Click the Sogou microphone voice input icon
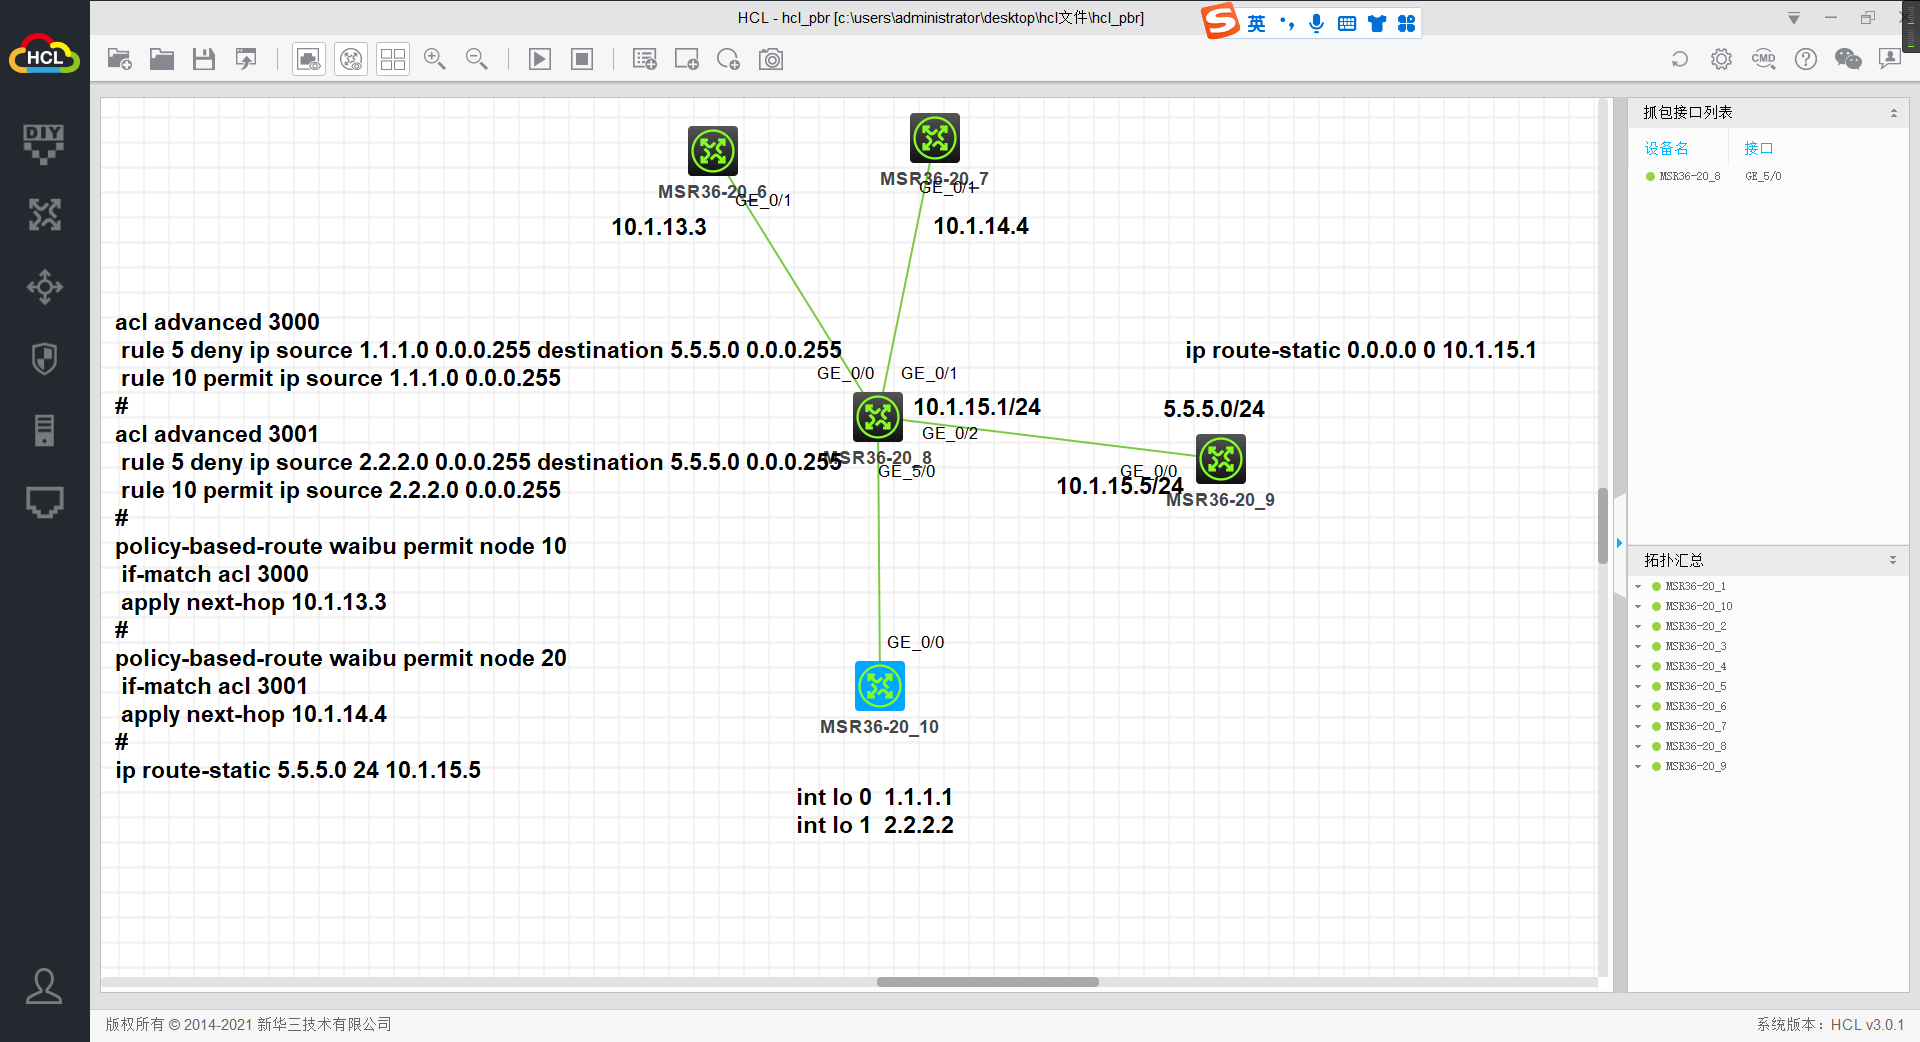 coord(1317,23)
